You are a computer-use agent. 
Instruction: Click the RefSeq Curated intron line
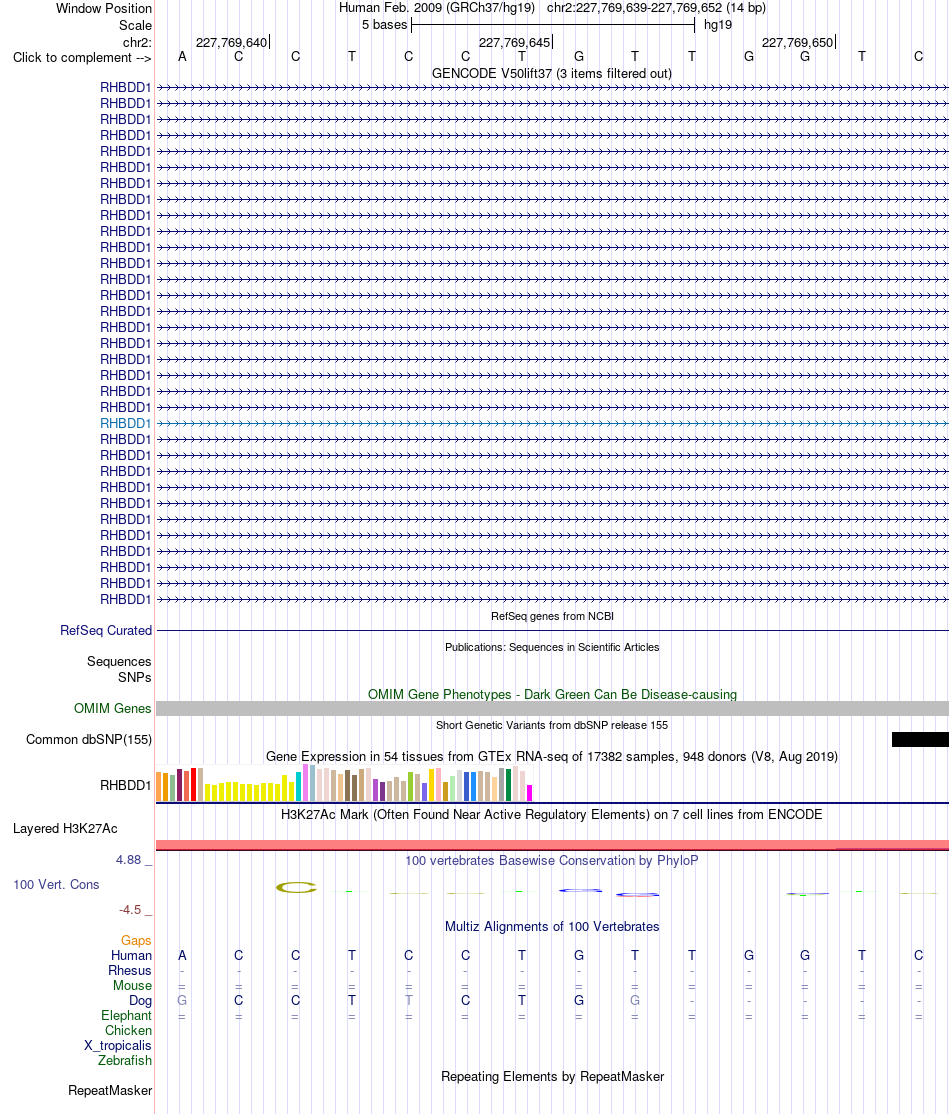pos(552,630)
